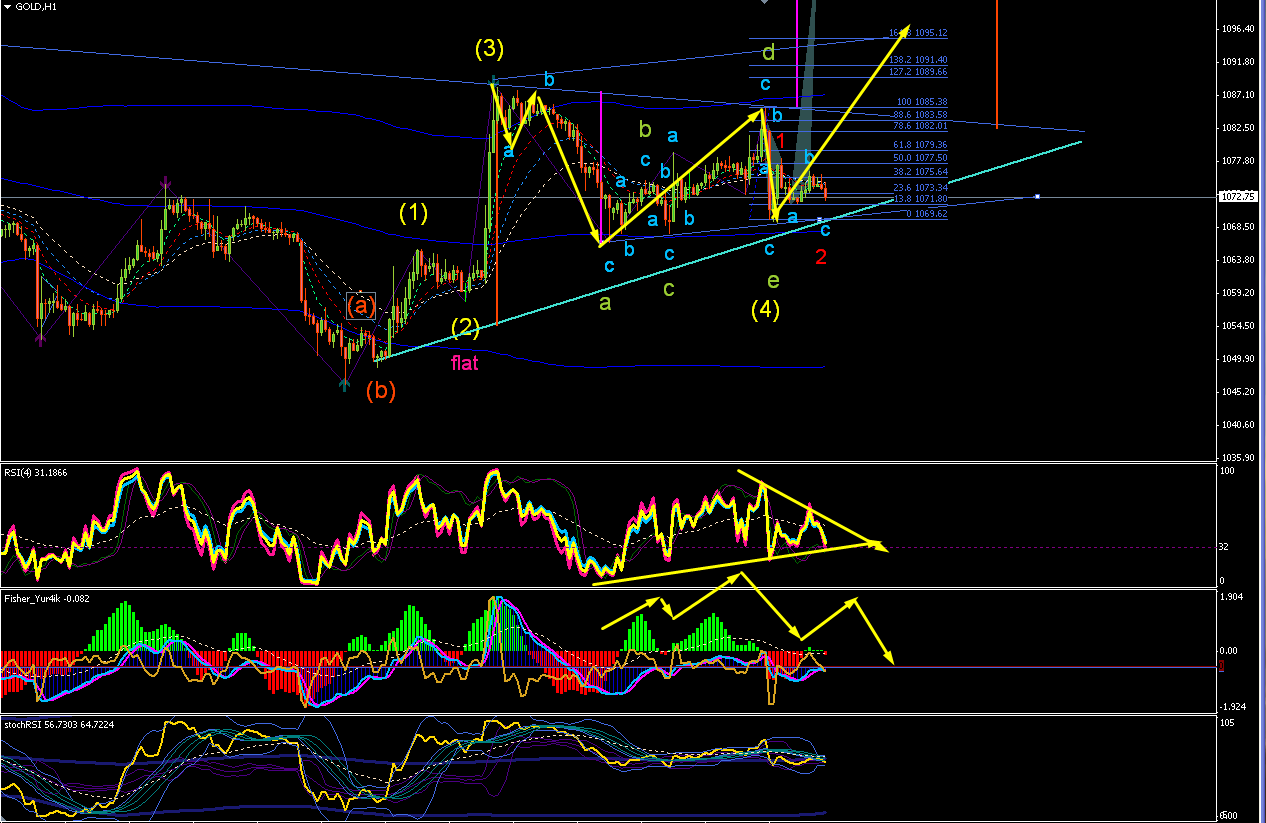Screen dimensions: 1266x823
Task: Click the 1091.80 price axis label
Action: 1238,62
